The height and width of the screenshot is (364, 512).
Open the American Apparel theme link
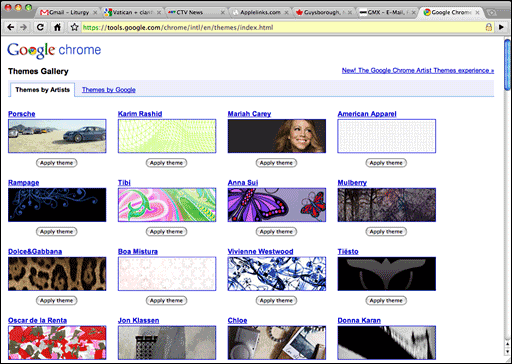click(367, 114)
